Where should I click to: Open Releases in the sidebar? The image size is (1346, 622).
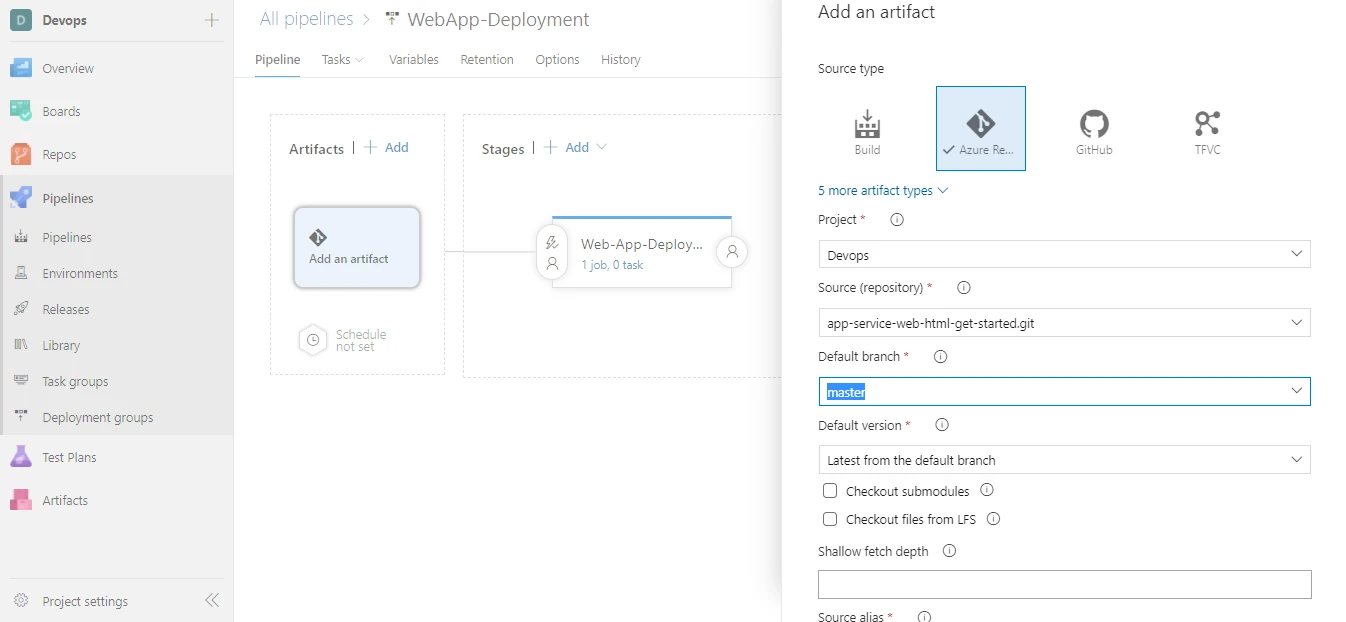tap(66, 308)
